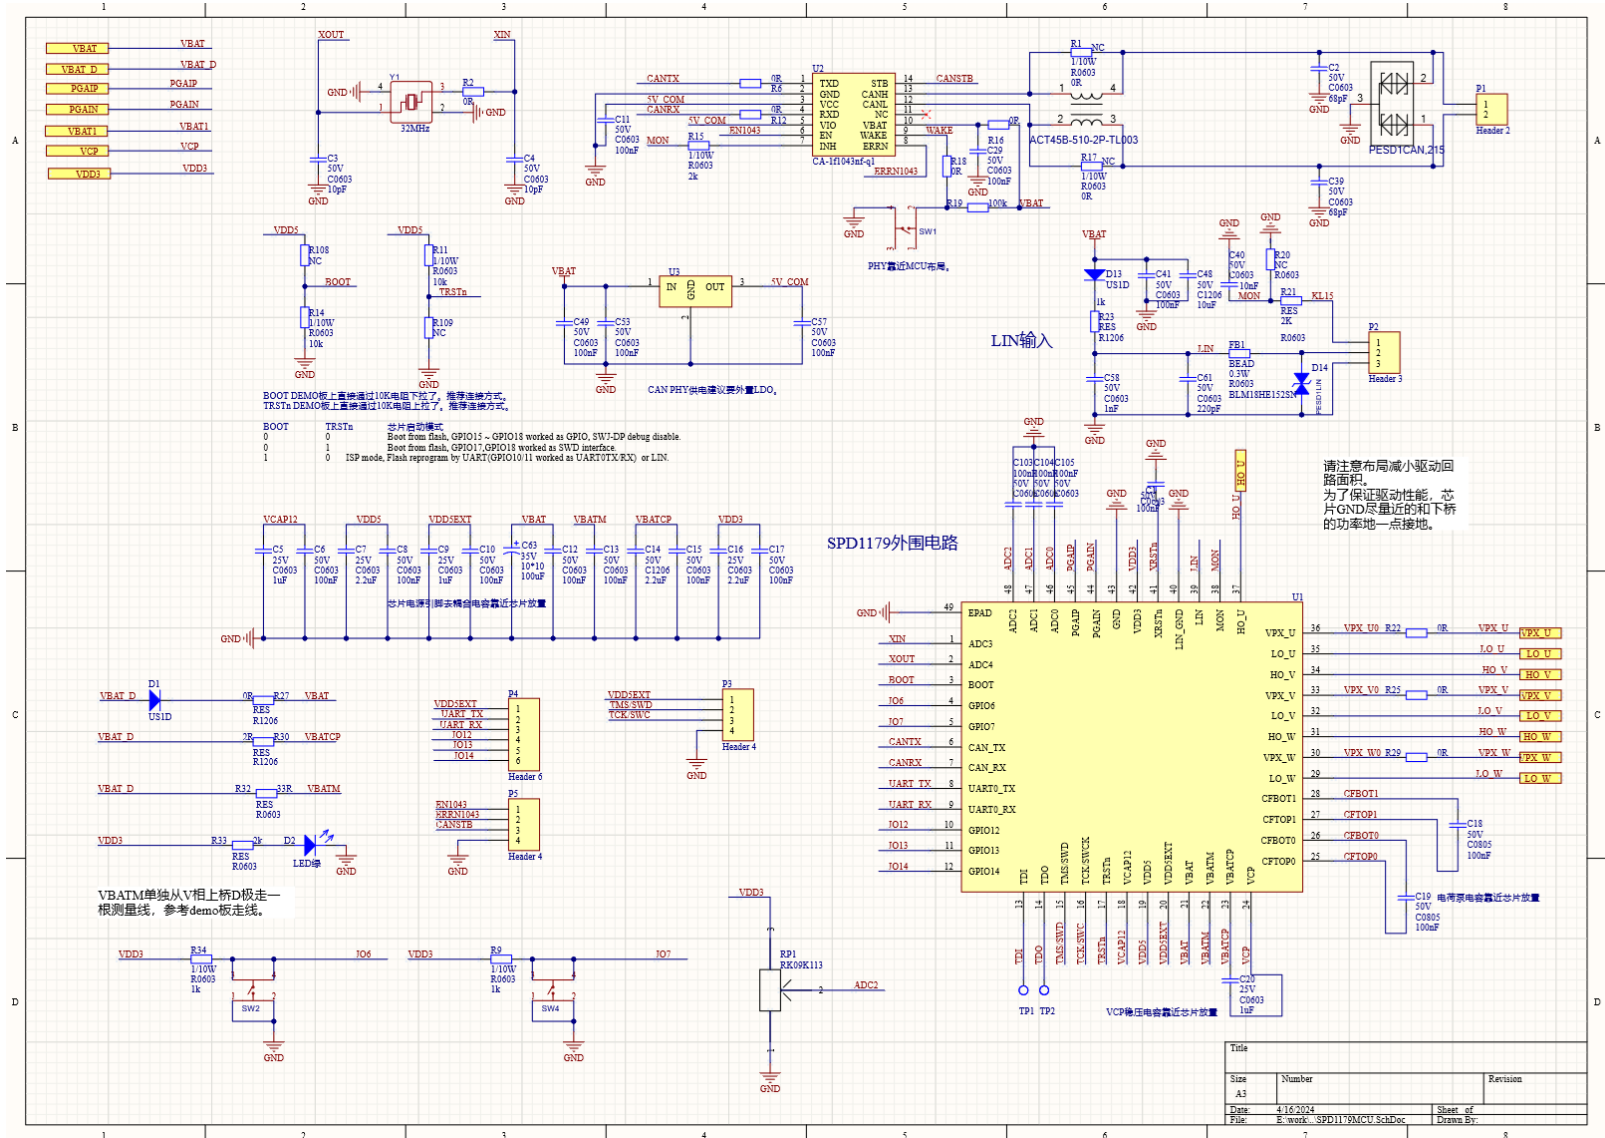1605x1138 pixels.
Task: Select the U3 LDO regulator block
Action: 694,291
